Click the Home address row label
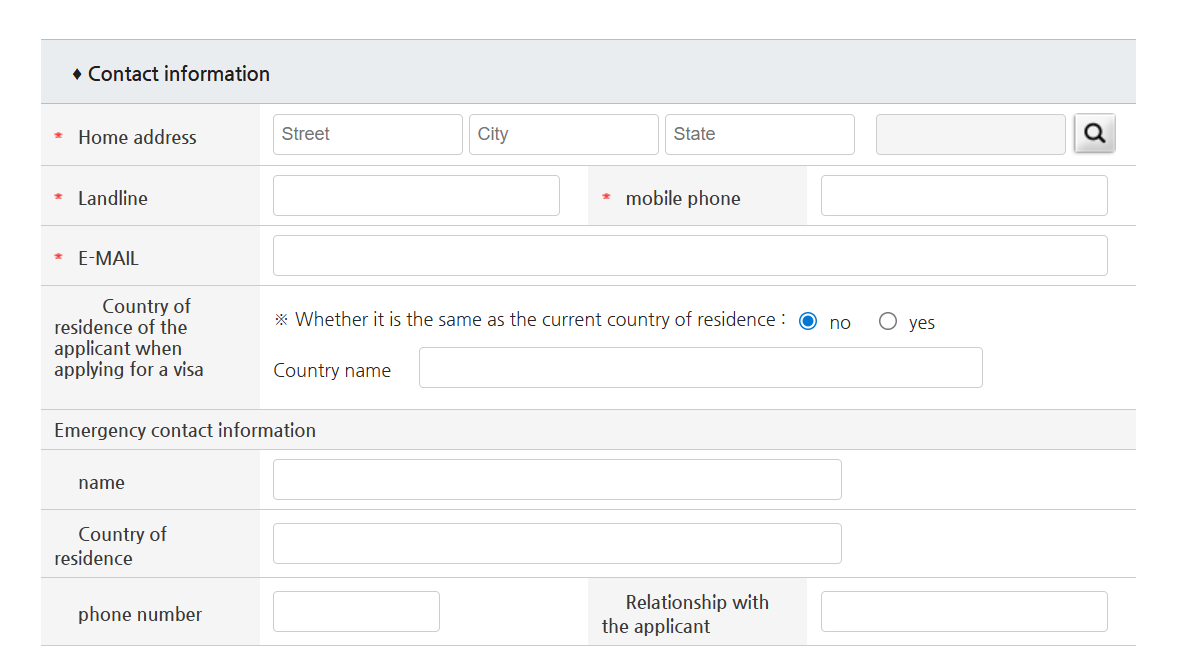 click(x=137, y=137)
